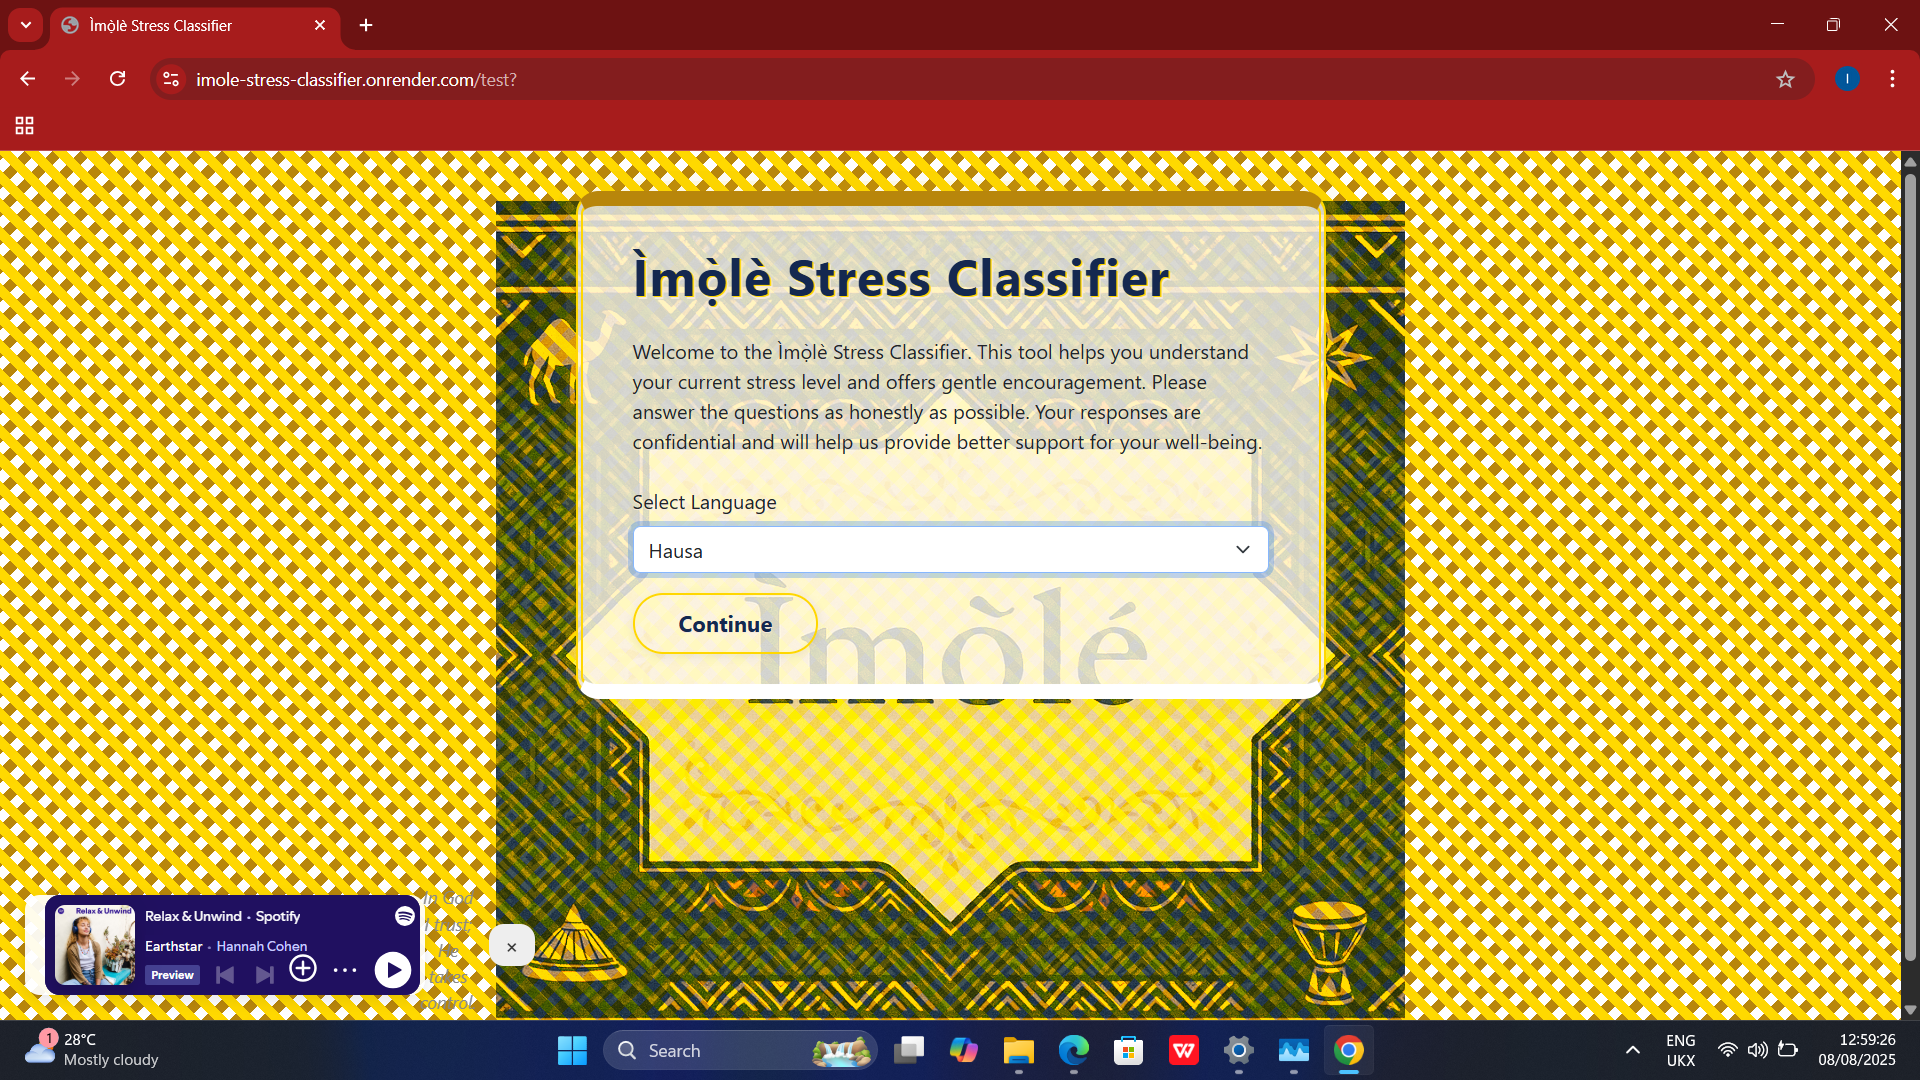Open site information icon in address bar
The image size is (1920, 1080).
(x=171, y=79)
